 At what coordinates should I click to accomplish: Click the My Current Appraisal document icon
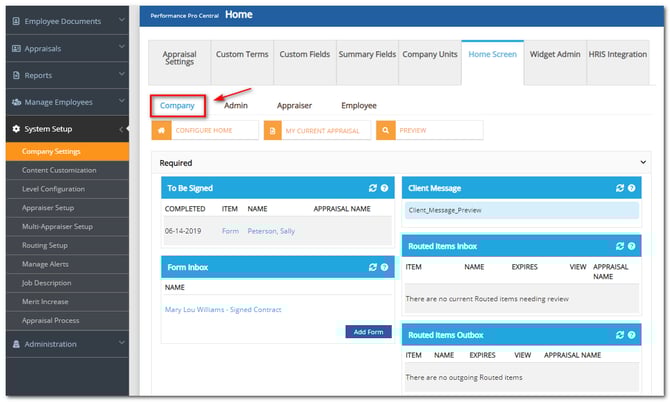click(273, 130)
